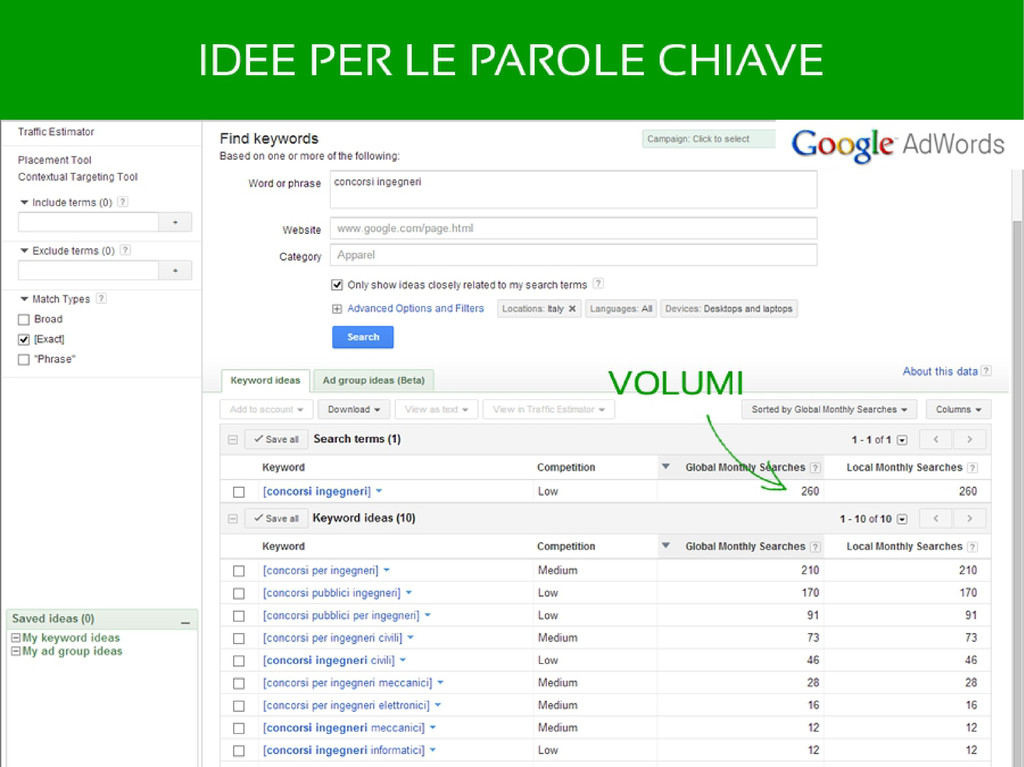Viewport: 1024px width, 767px height.
Task: Click the Campaign: Click to select box
Action: tap(709, 139)
